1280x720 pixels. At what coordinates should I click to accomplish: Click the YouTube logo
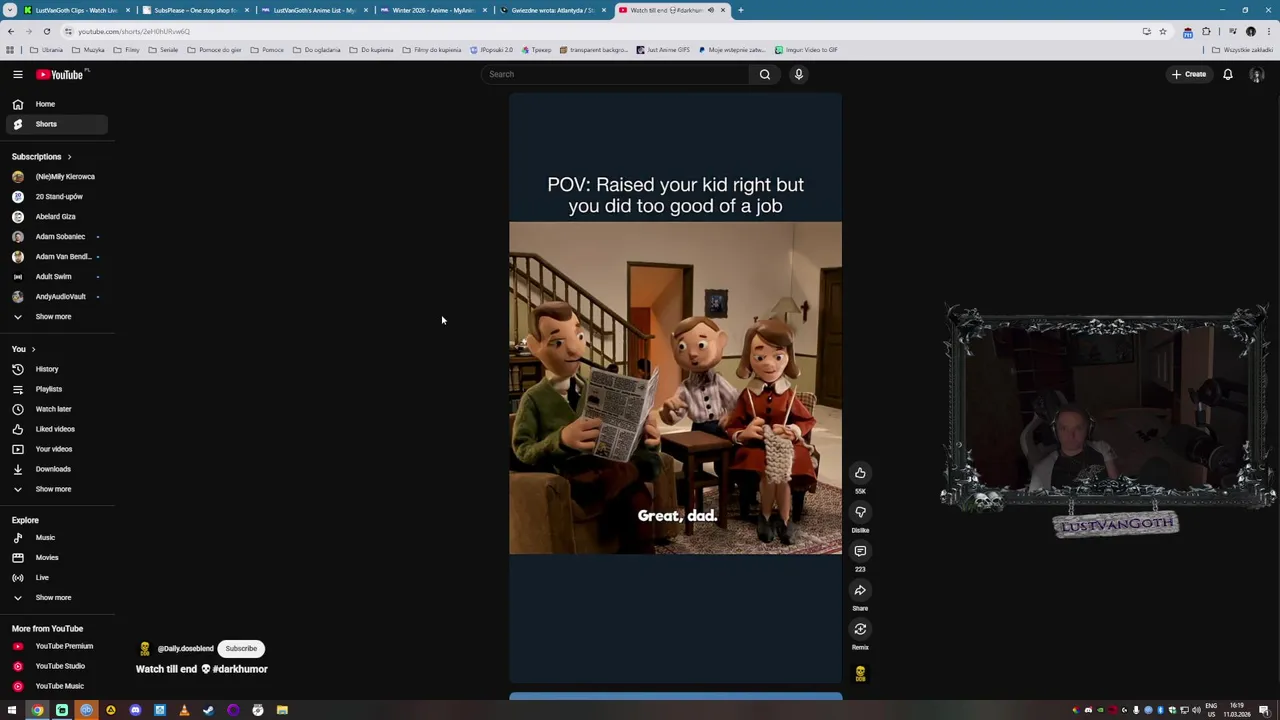tap(62, 74)
